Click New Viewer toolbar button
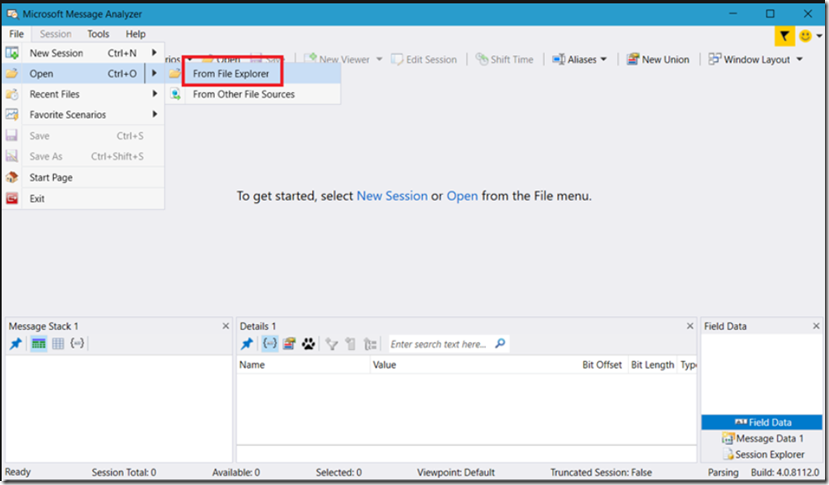 click(x=338, y=60)
